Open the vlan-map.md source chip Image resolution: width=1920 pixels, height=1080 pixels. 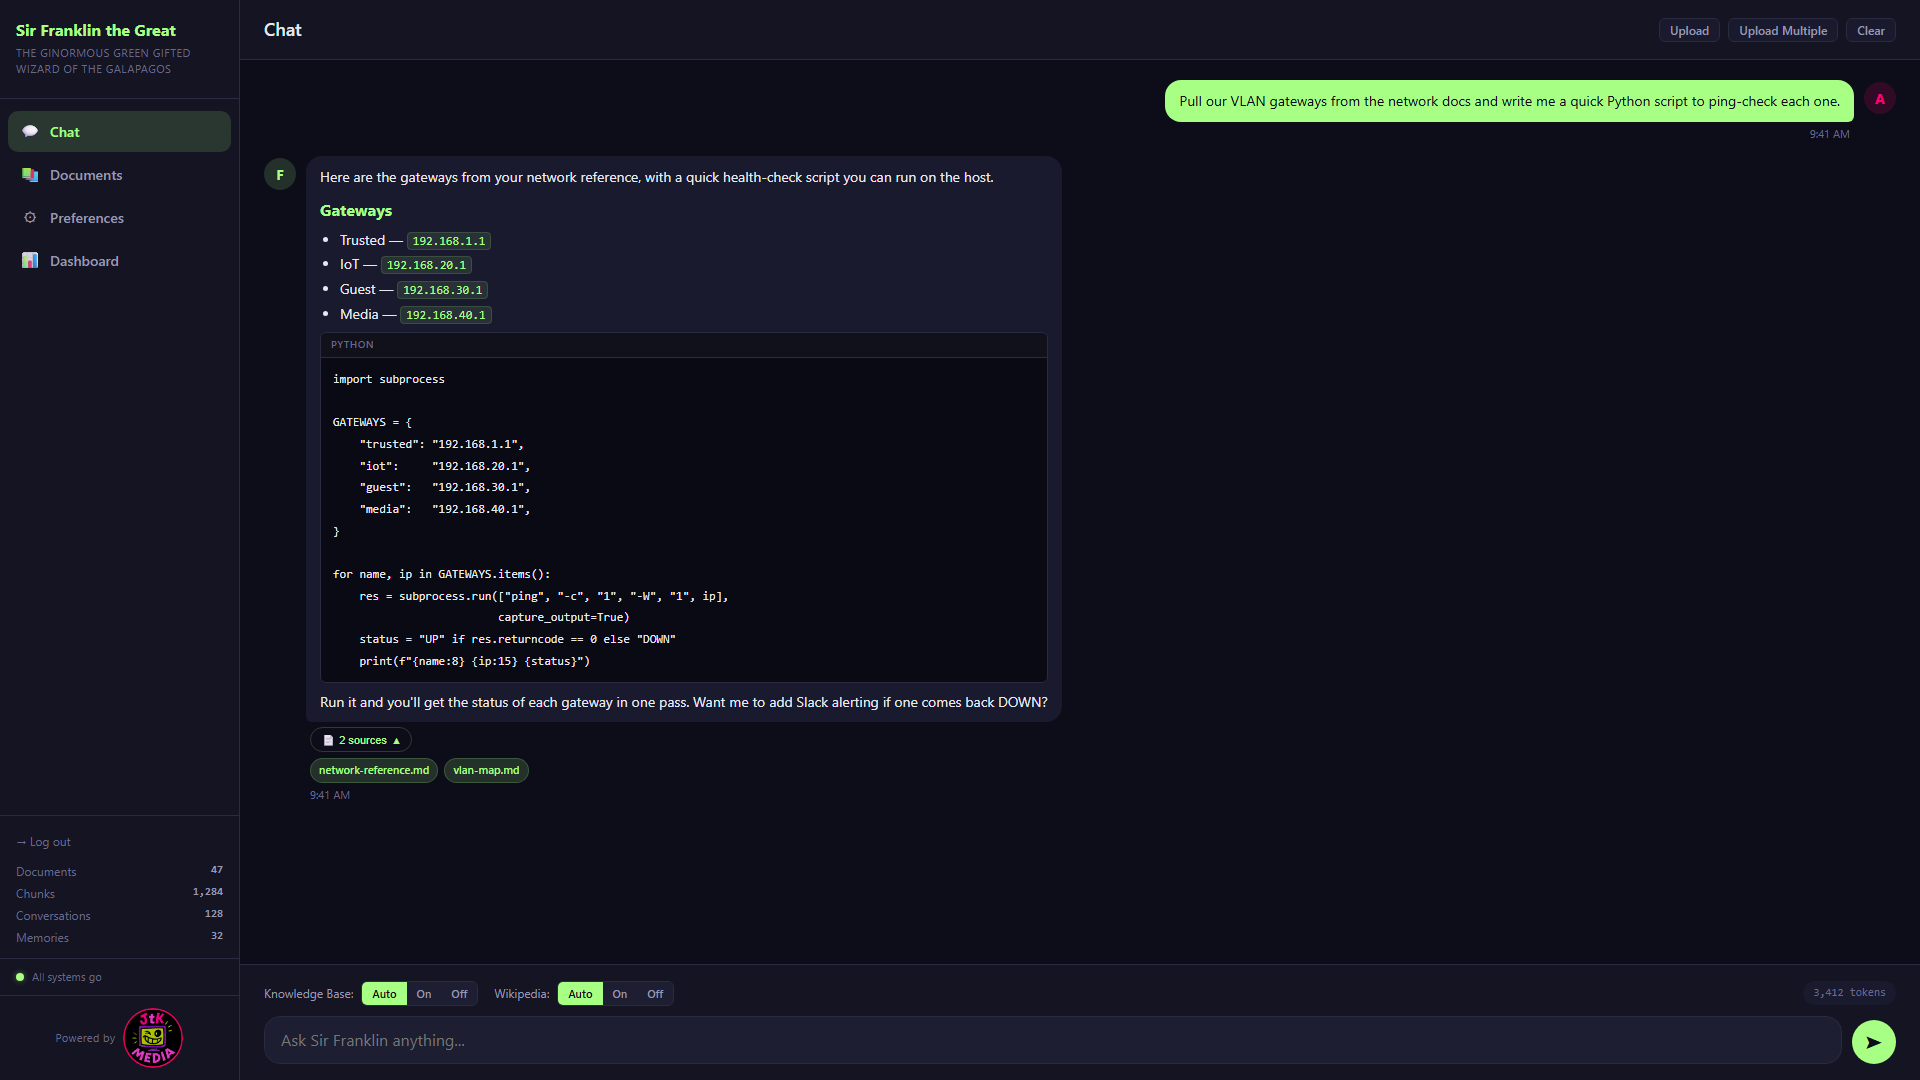click(486, 770)
